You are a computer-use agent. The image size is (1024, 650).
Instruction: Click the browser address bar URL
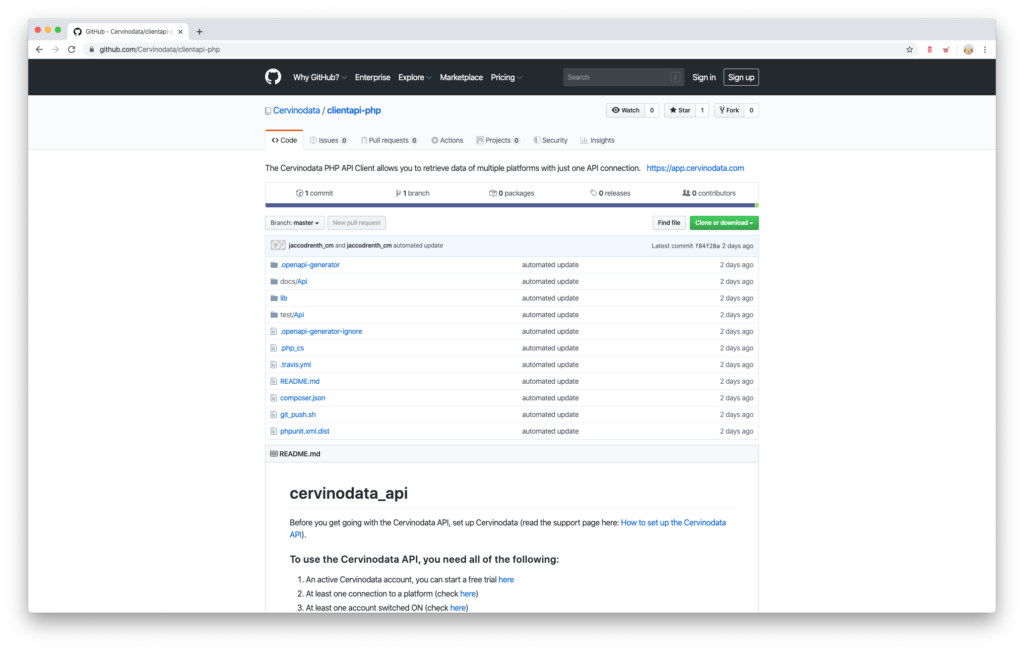(x=159, y=50)
